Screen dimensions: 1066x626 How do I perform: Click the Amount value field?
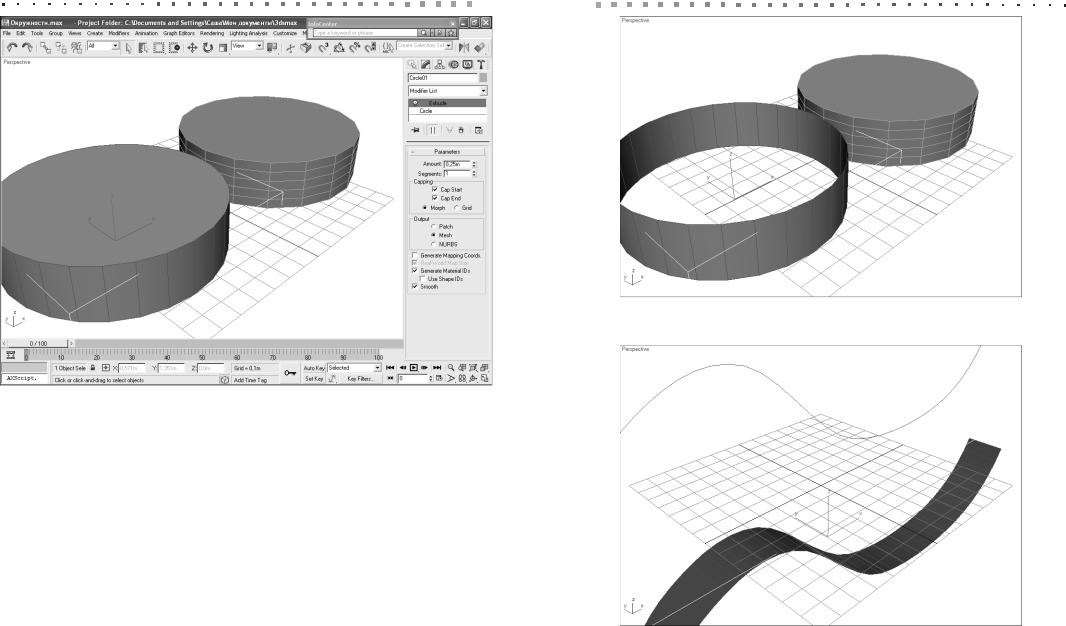click(456, 164)
